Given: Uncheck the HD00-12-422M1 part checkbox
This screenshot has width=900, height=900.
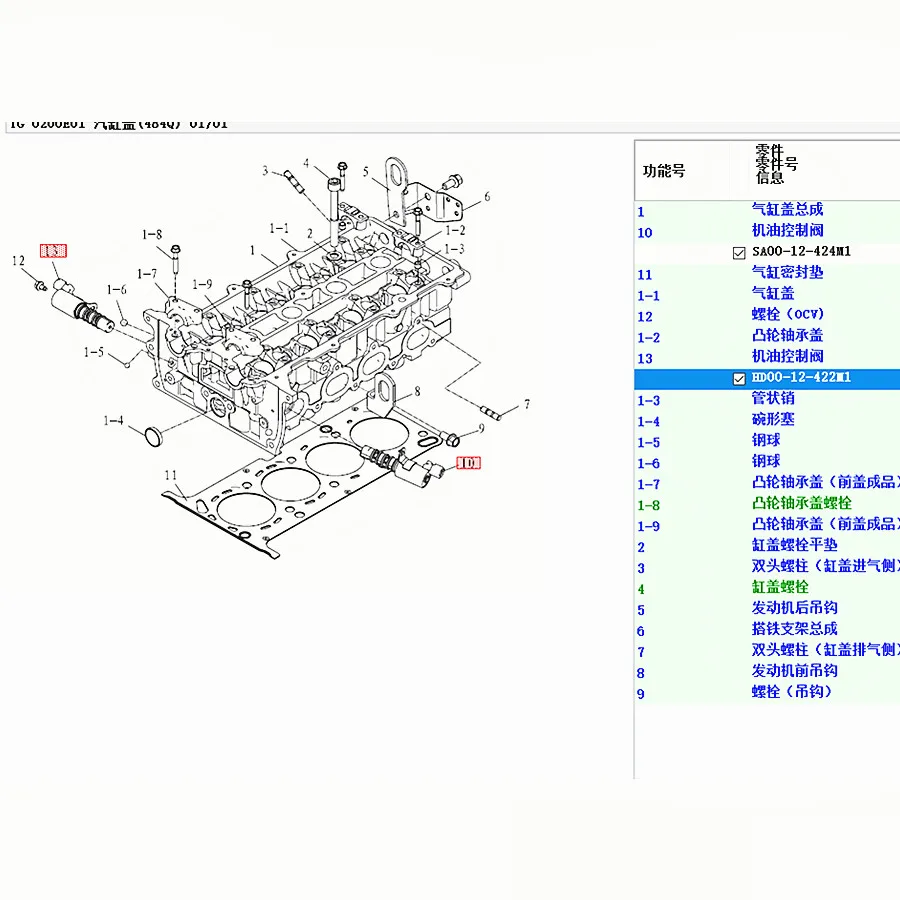Looking at the screenshot, I should 739,379.
